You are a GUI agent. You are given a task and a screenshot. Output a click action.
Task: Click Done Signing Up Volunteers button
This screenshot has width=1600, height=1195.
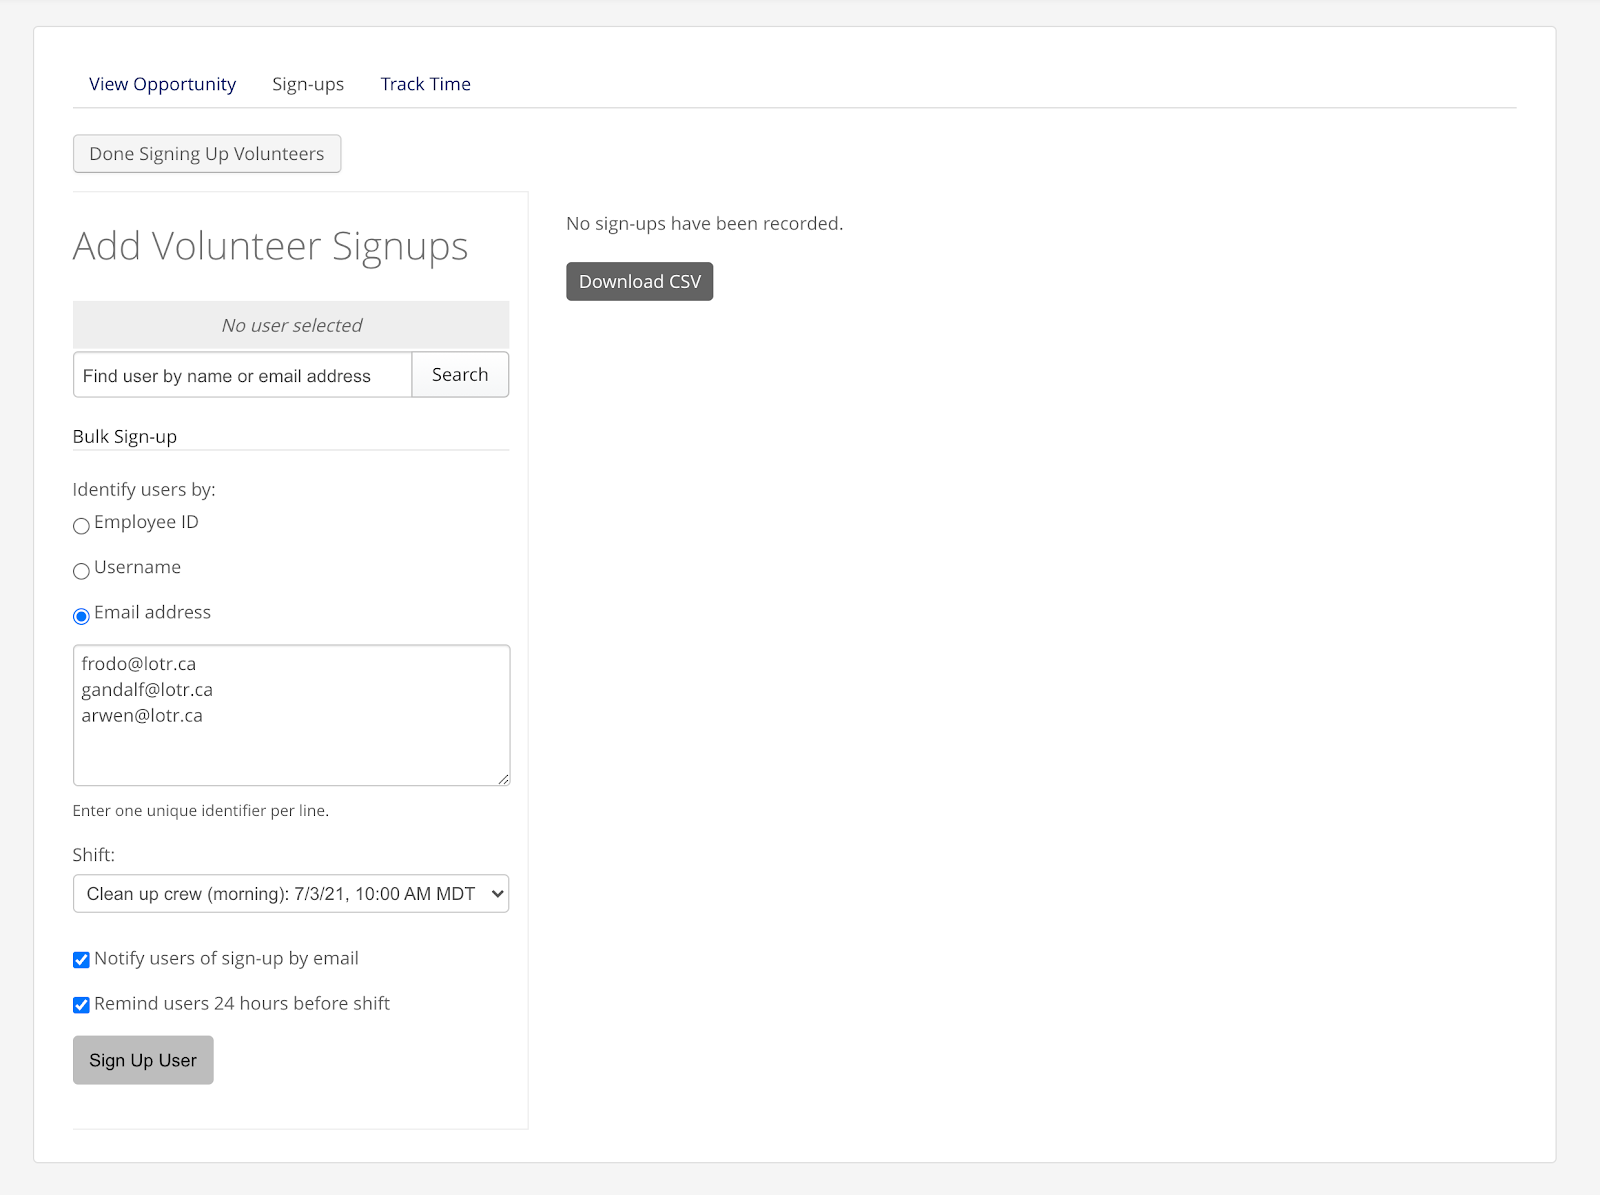pos(207,154)
